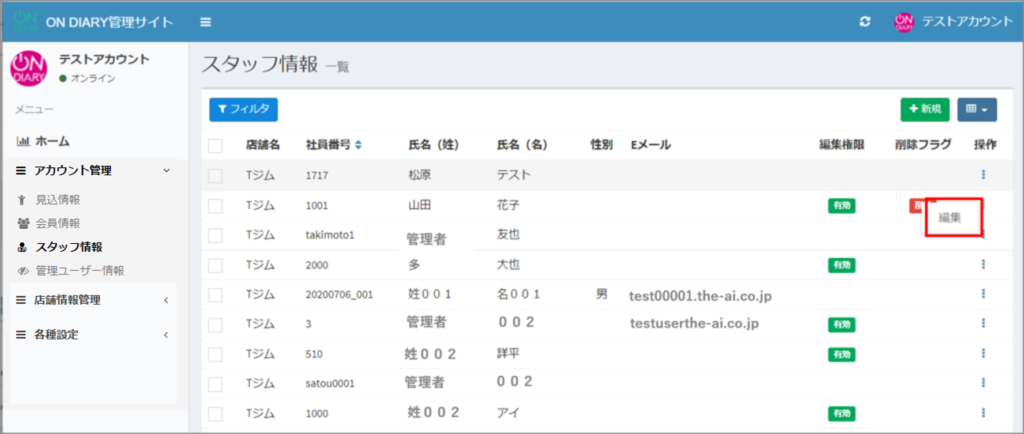Open the column display dropdown button
Viewport: 1024px width, 434px height.
click(976, 109)
